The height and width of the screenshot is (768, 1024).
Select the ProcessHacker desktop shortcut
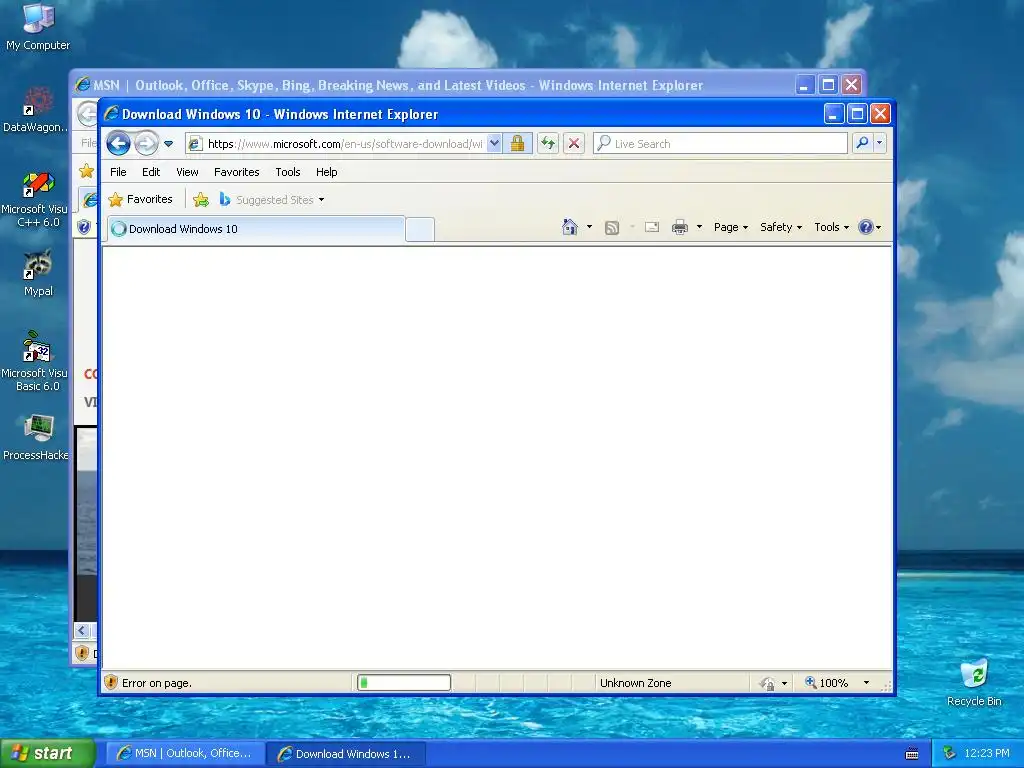[x=36, y=438]
